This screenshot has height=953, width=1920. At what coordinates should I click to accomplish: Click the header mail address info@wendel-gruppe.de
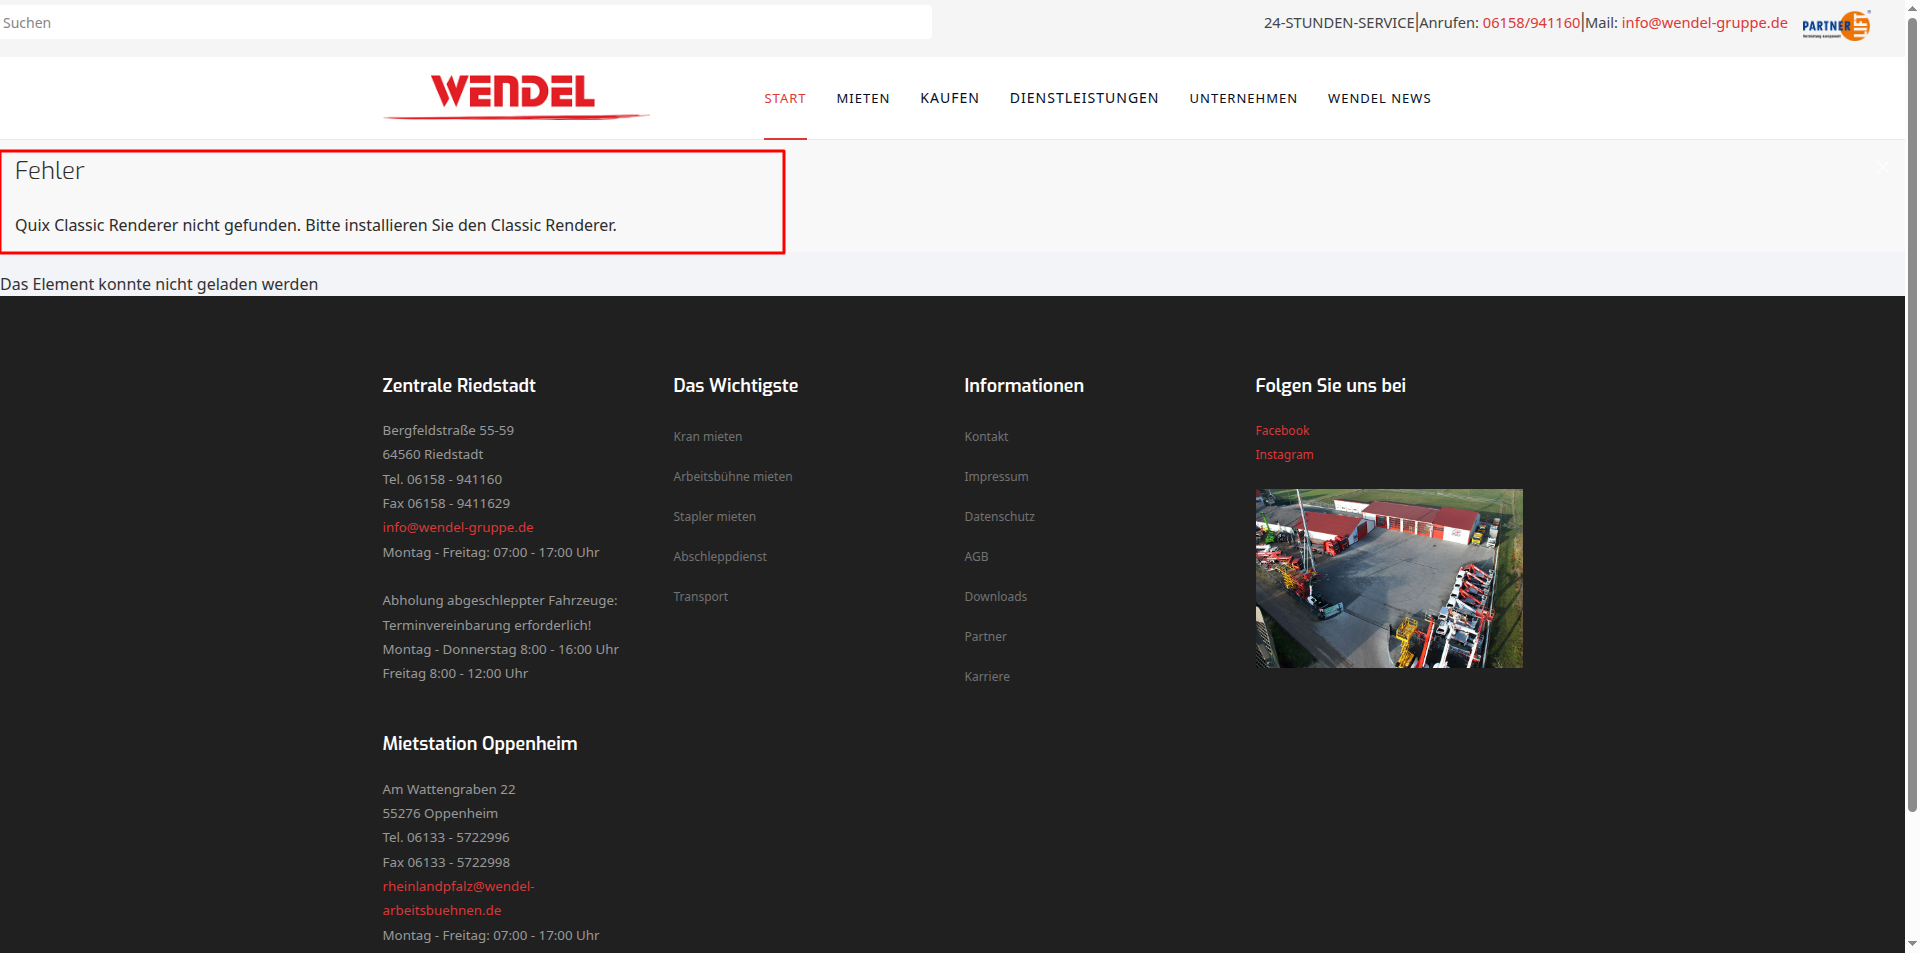[1704, 23]
